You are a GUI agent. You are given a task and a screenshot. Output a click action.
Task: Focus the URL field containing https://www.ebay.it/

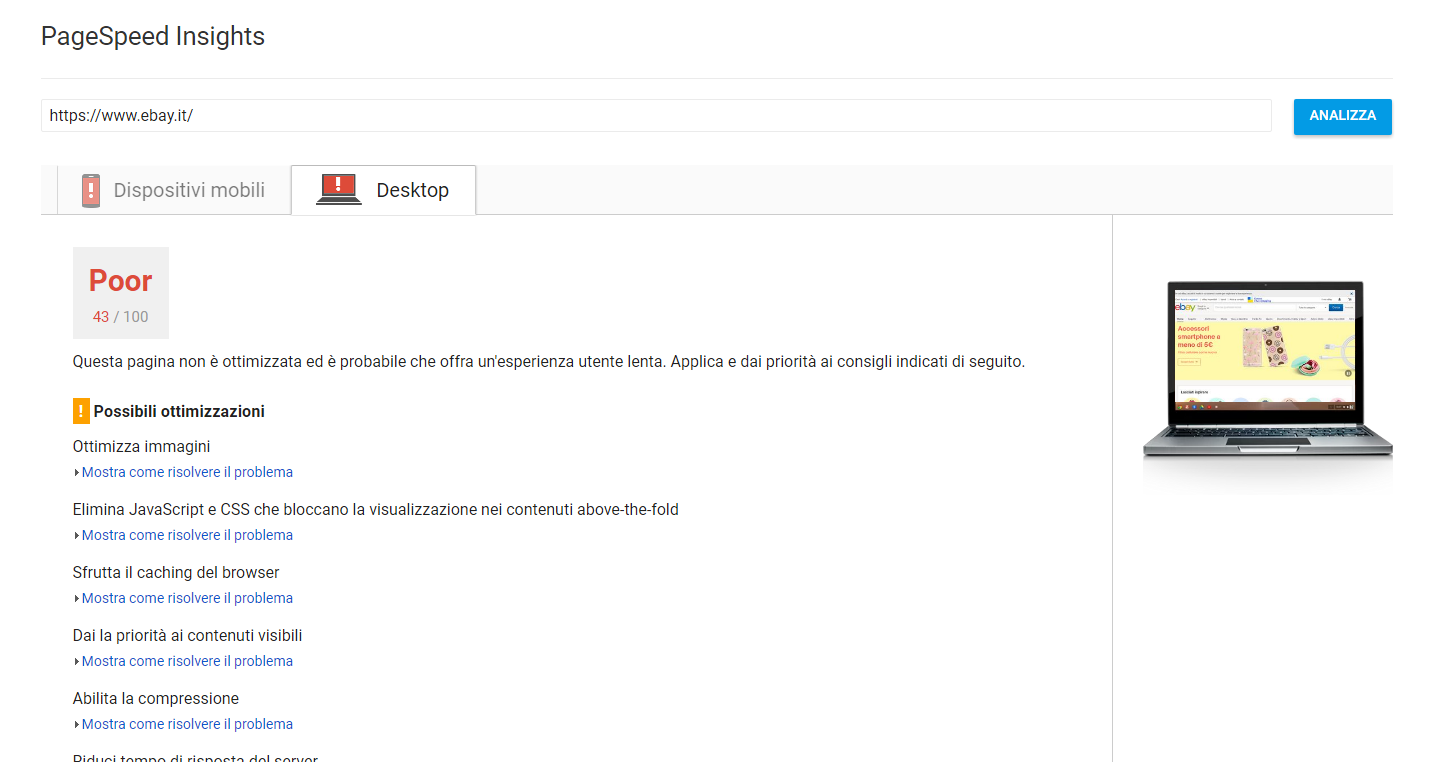(656, 116)
